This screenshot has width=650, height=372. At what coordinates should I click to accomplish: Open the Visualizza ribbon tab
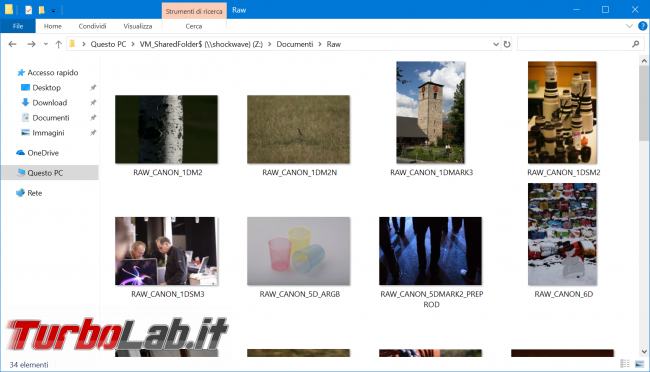click(x=138, y=26)
